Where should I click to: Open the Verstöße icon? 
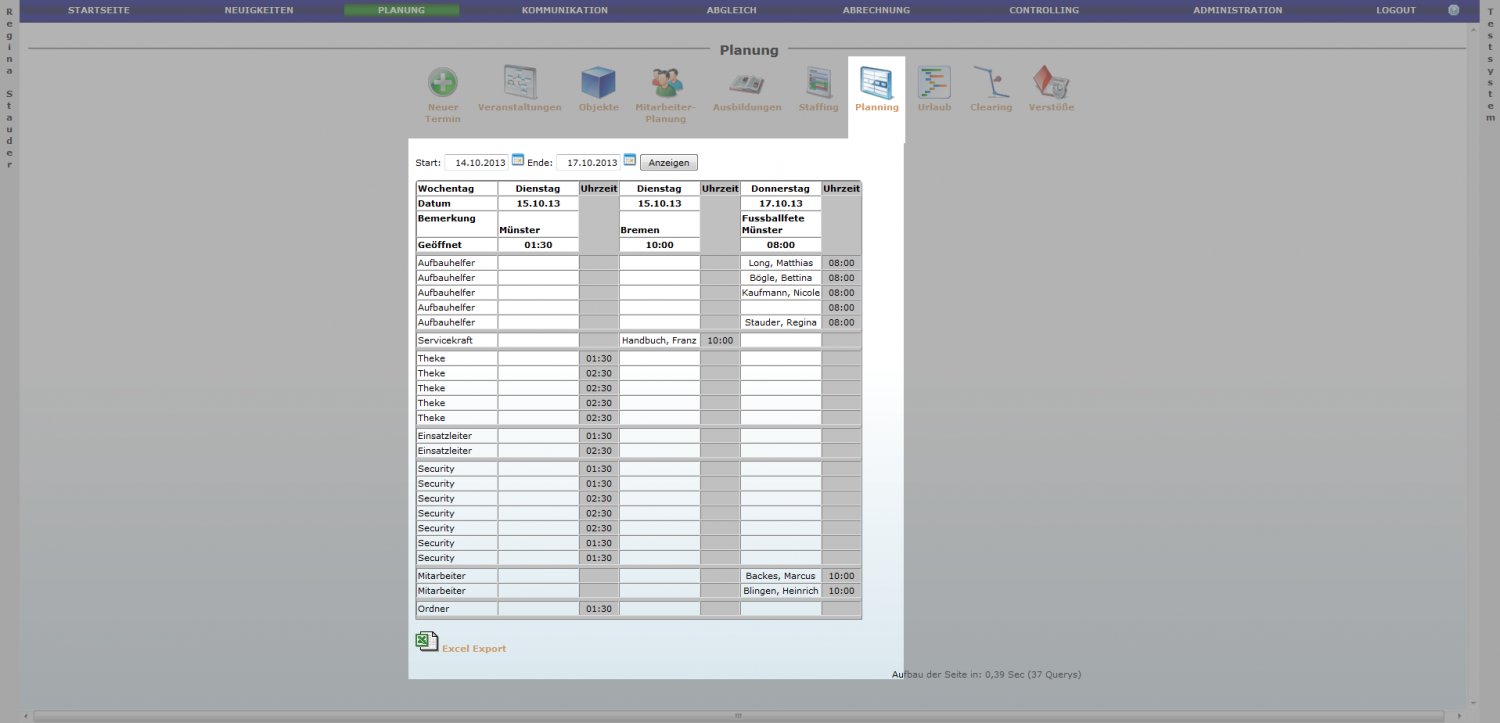point(1051,82)
